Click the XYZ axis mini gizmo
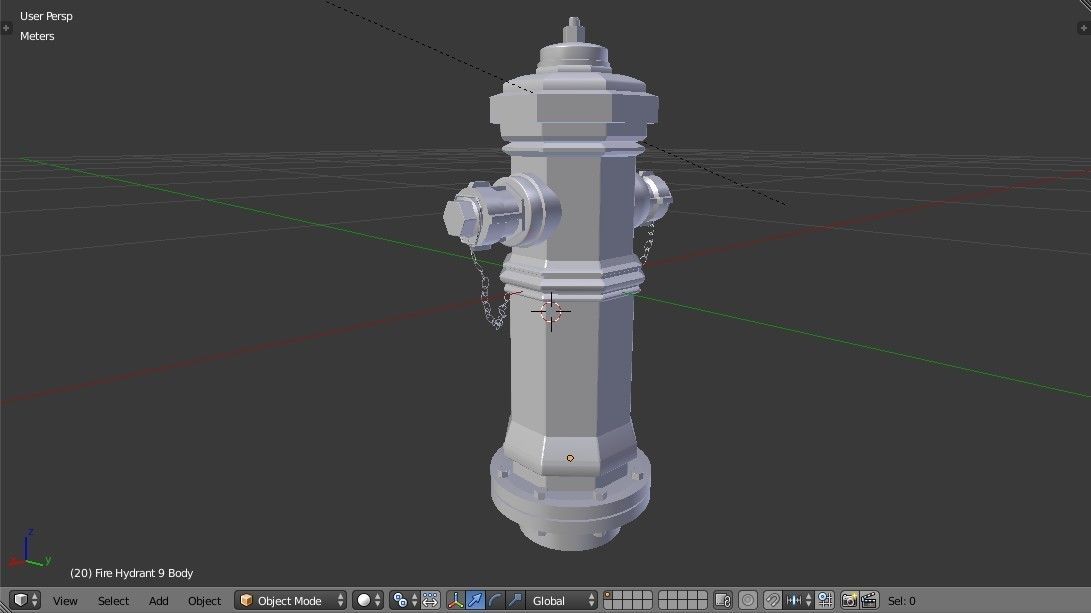1091x613 pixels. pyautogui.click(x=29, y=548)
